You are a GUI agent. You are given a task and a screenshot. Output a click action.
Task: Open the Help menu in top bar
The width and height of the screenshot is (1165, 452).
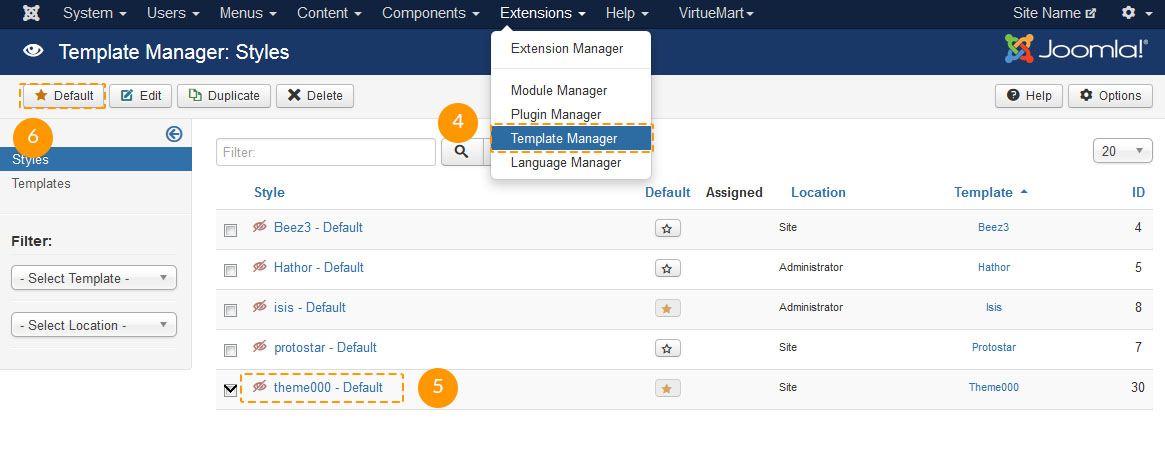click(627, 13)
